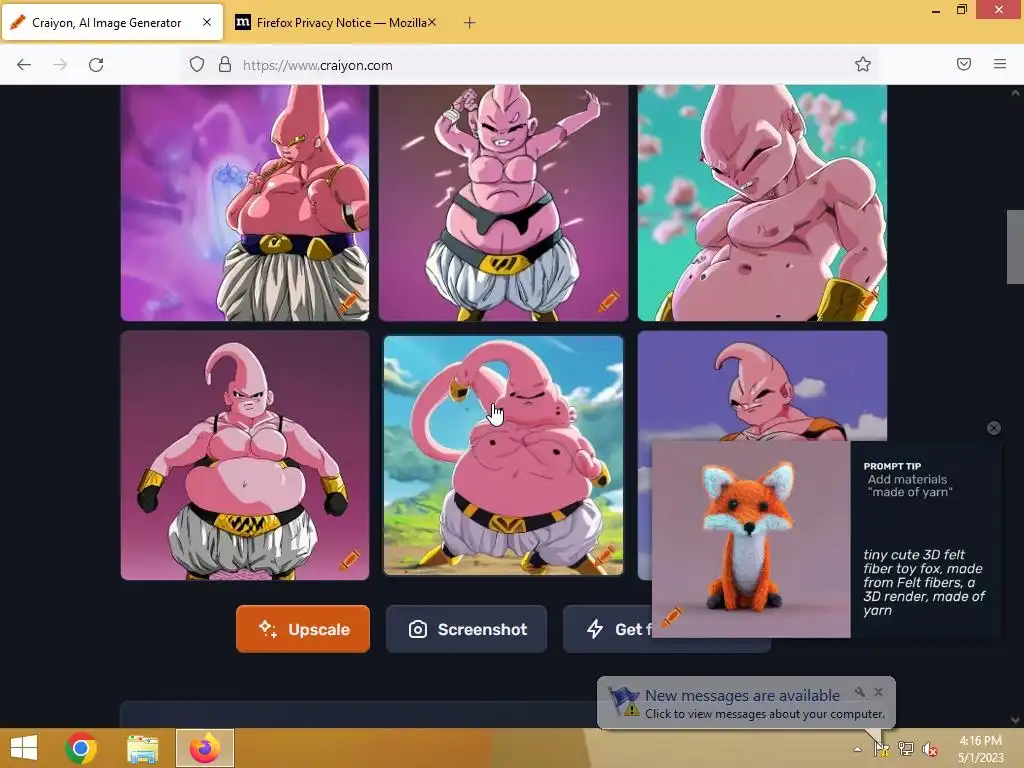Click the page vertical scrollbar thumb
Image resolution: width=1024 pixels, height=768 pixels.
tap(1015, 247)
